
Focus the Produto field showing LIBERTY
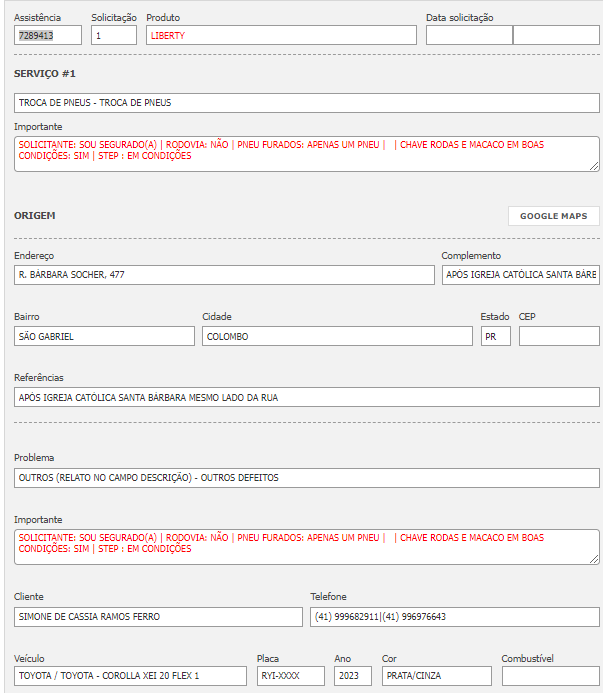281,35
